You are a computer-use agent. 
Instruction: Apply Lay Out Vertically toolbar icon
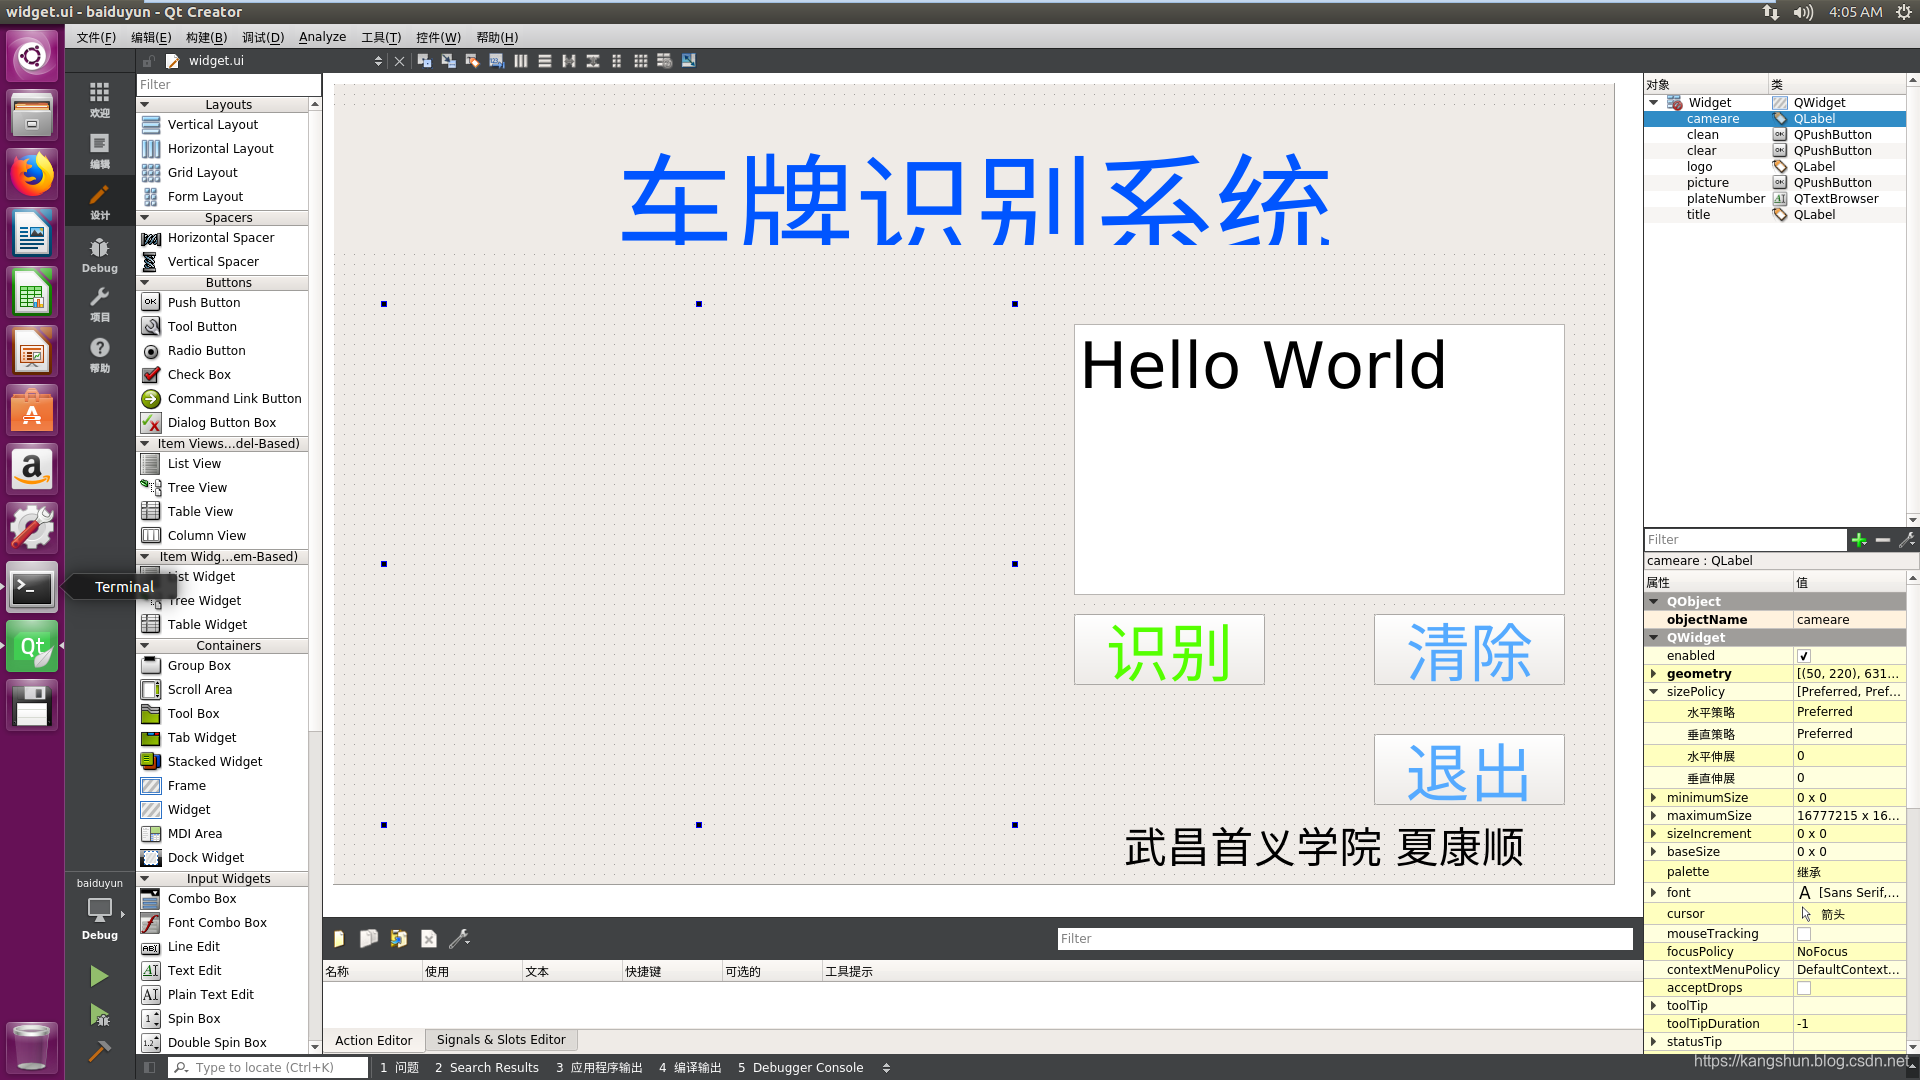coord(544,61)
